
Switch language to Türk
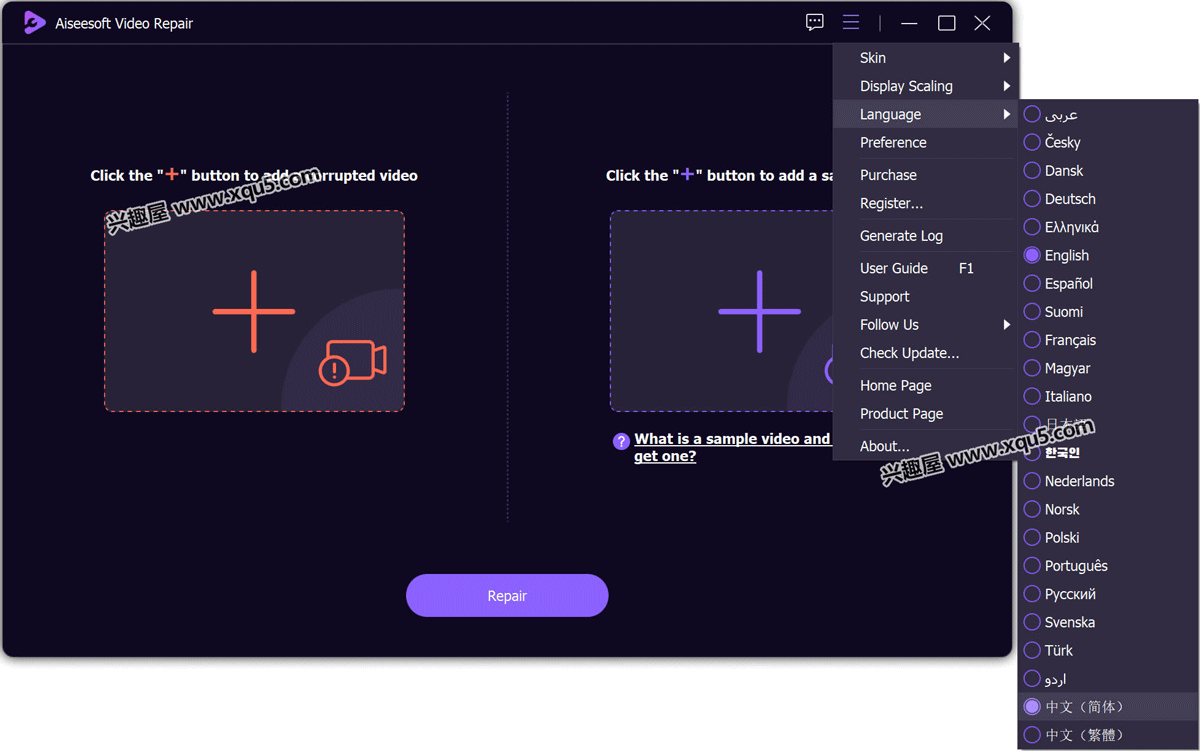point(1108,650)
